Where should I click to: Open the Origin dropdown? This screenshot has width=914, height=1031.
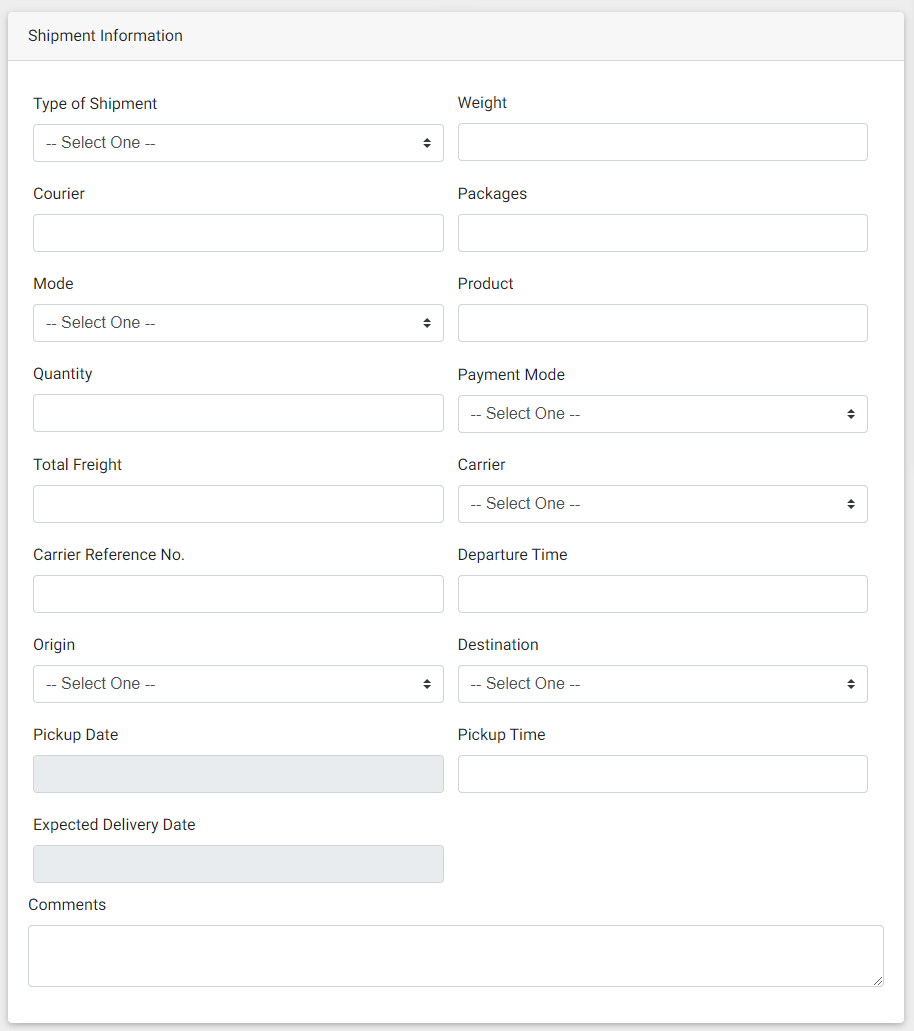pyautogui.click(x=238, y=684)
